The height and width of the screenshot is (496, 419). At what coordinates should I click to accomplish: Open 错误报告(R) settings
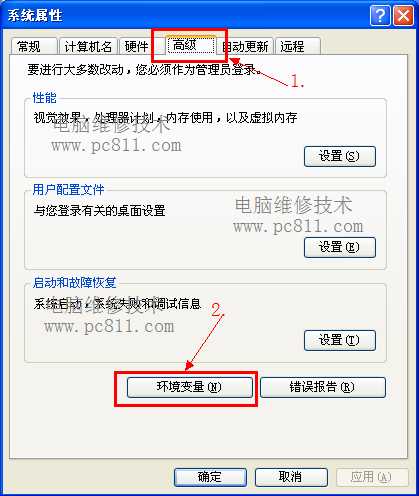pos(323,387)
